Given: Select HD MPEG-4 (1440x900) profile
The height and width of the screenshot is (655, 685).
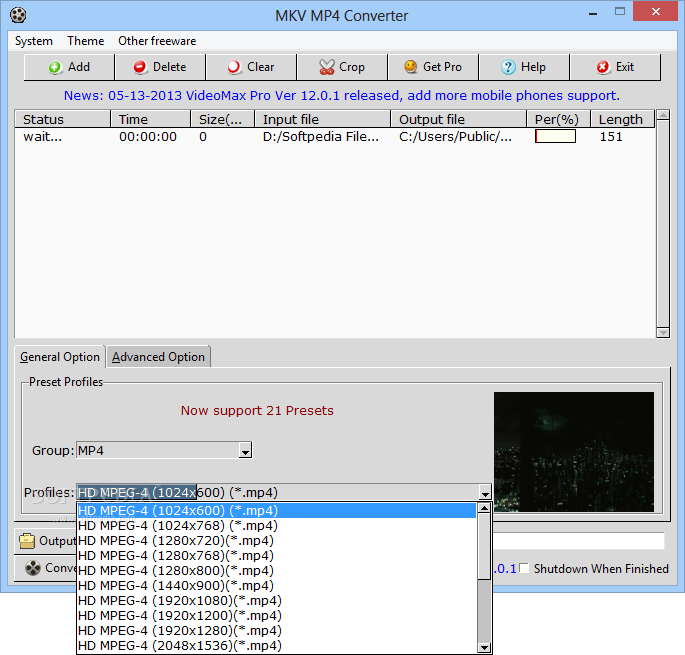Looking at the screenshot, I should (x=277, y=586).
